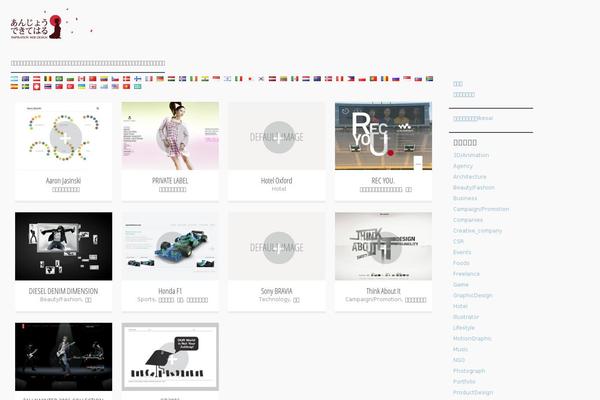This screenshot has width=600, height=400.
Task: Click the Think About It title link
Action: 383,291
